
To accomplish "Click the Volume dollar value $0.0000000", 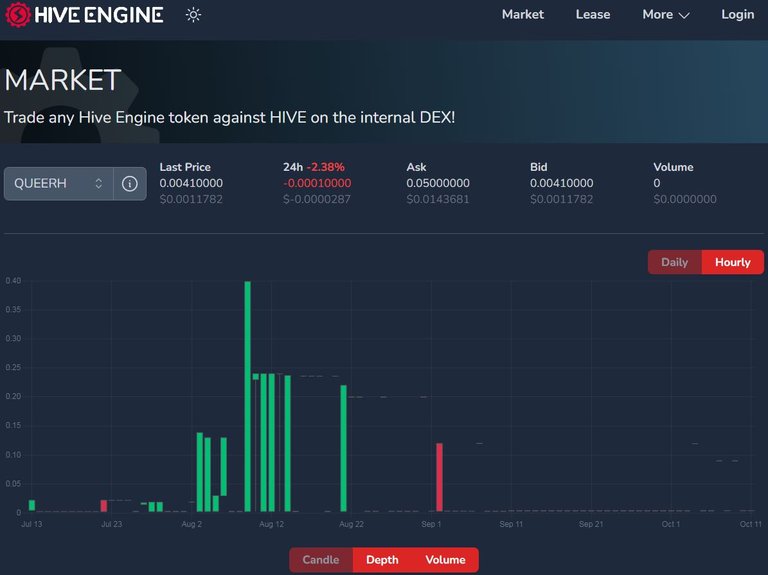I will click(685, 199).
